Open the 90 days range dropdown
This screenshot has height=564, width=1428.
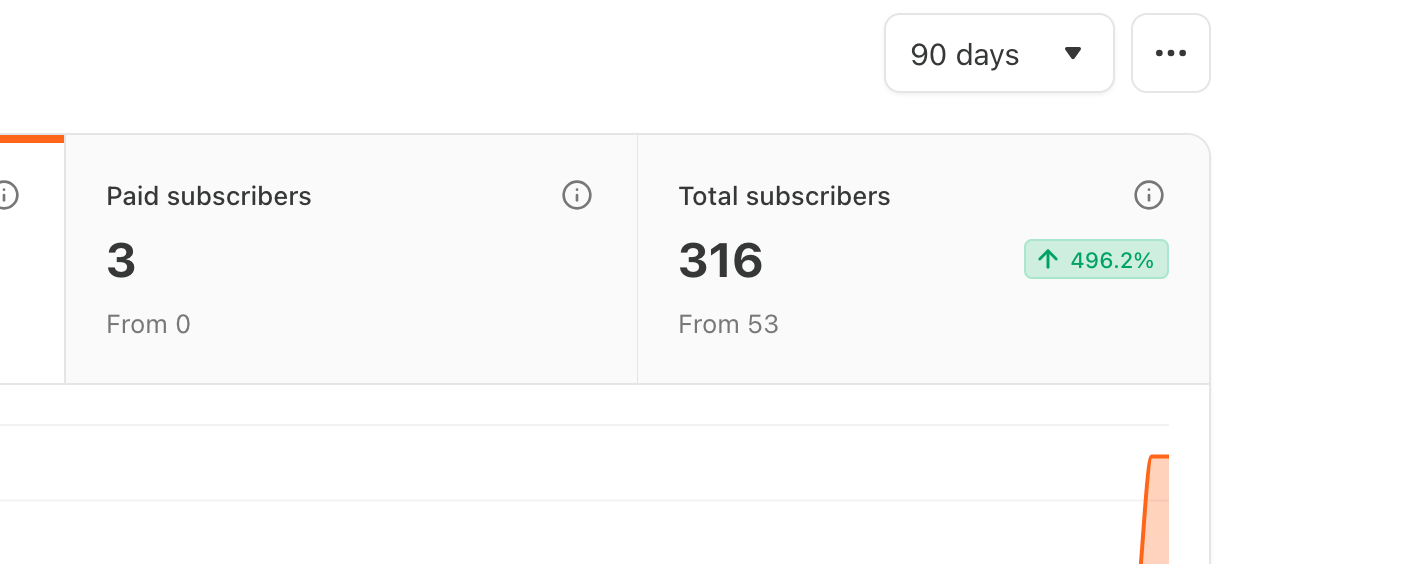998,54
